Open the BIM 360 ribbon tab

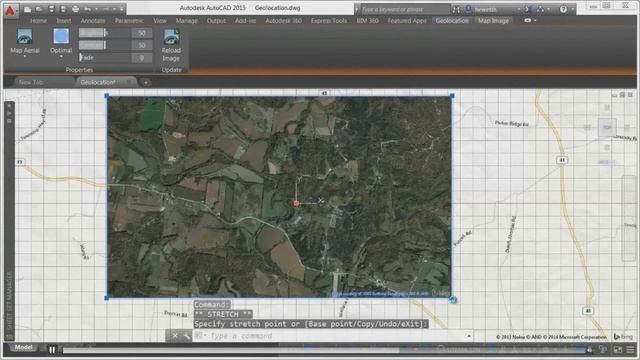[x=367, y=20]
